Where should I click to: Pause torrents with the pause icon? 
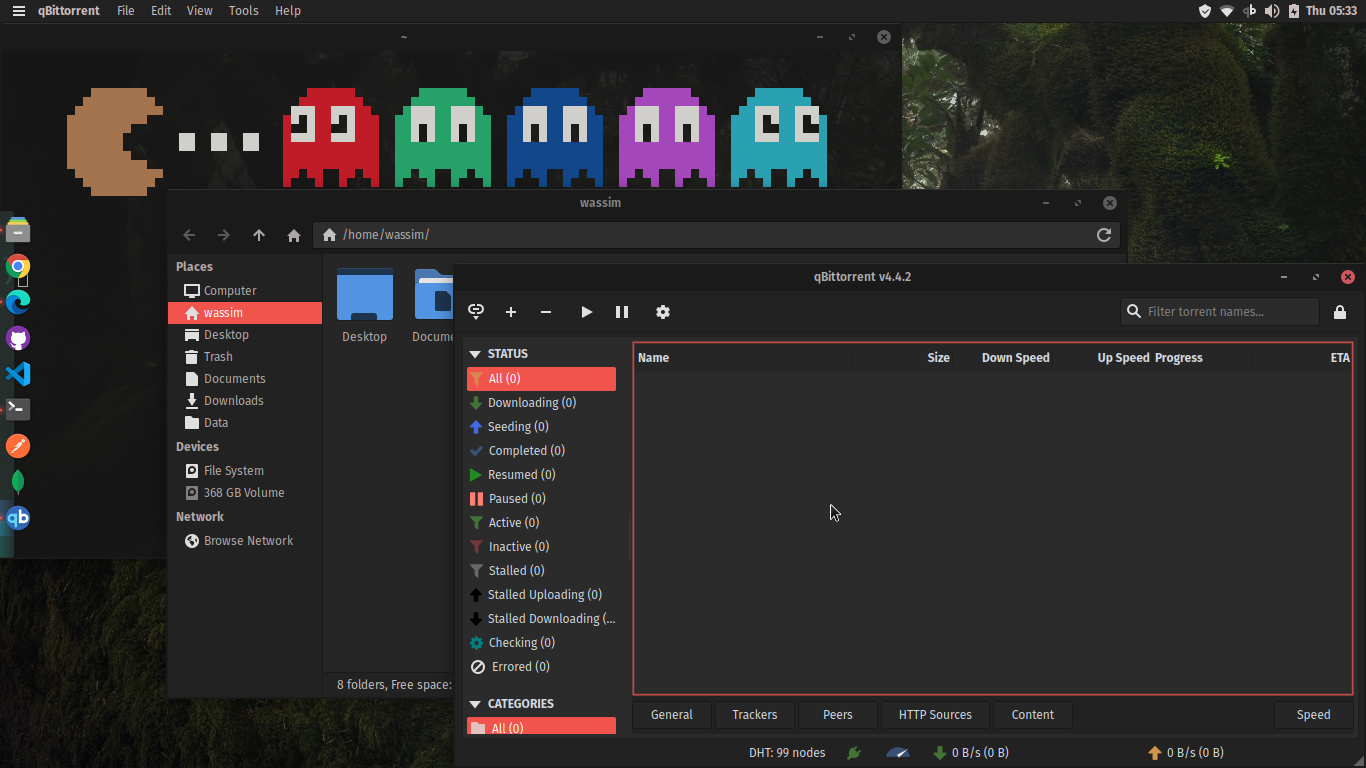coord(622,312)
